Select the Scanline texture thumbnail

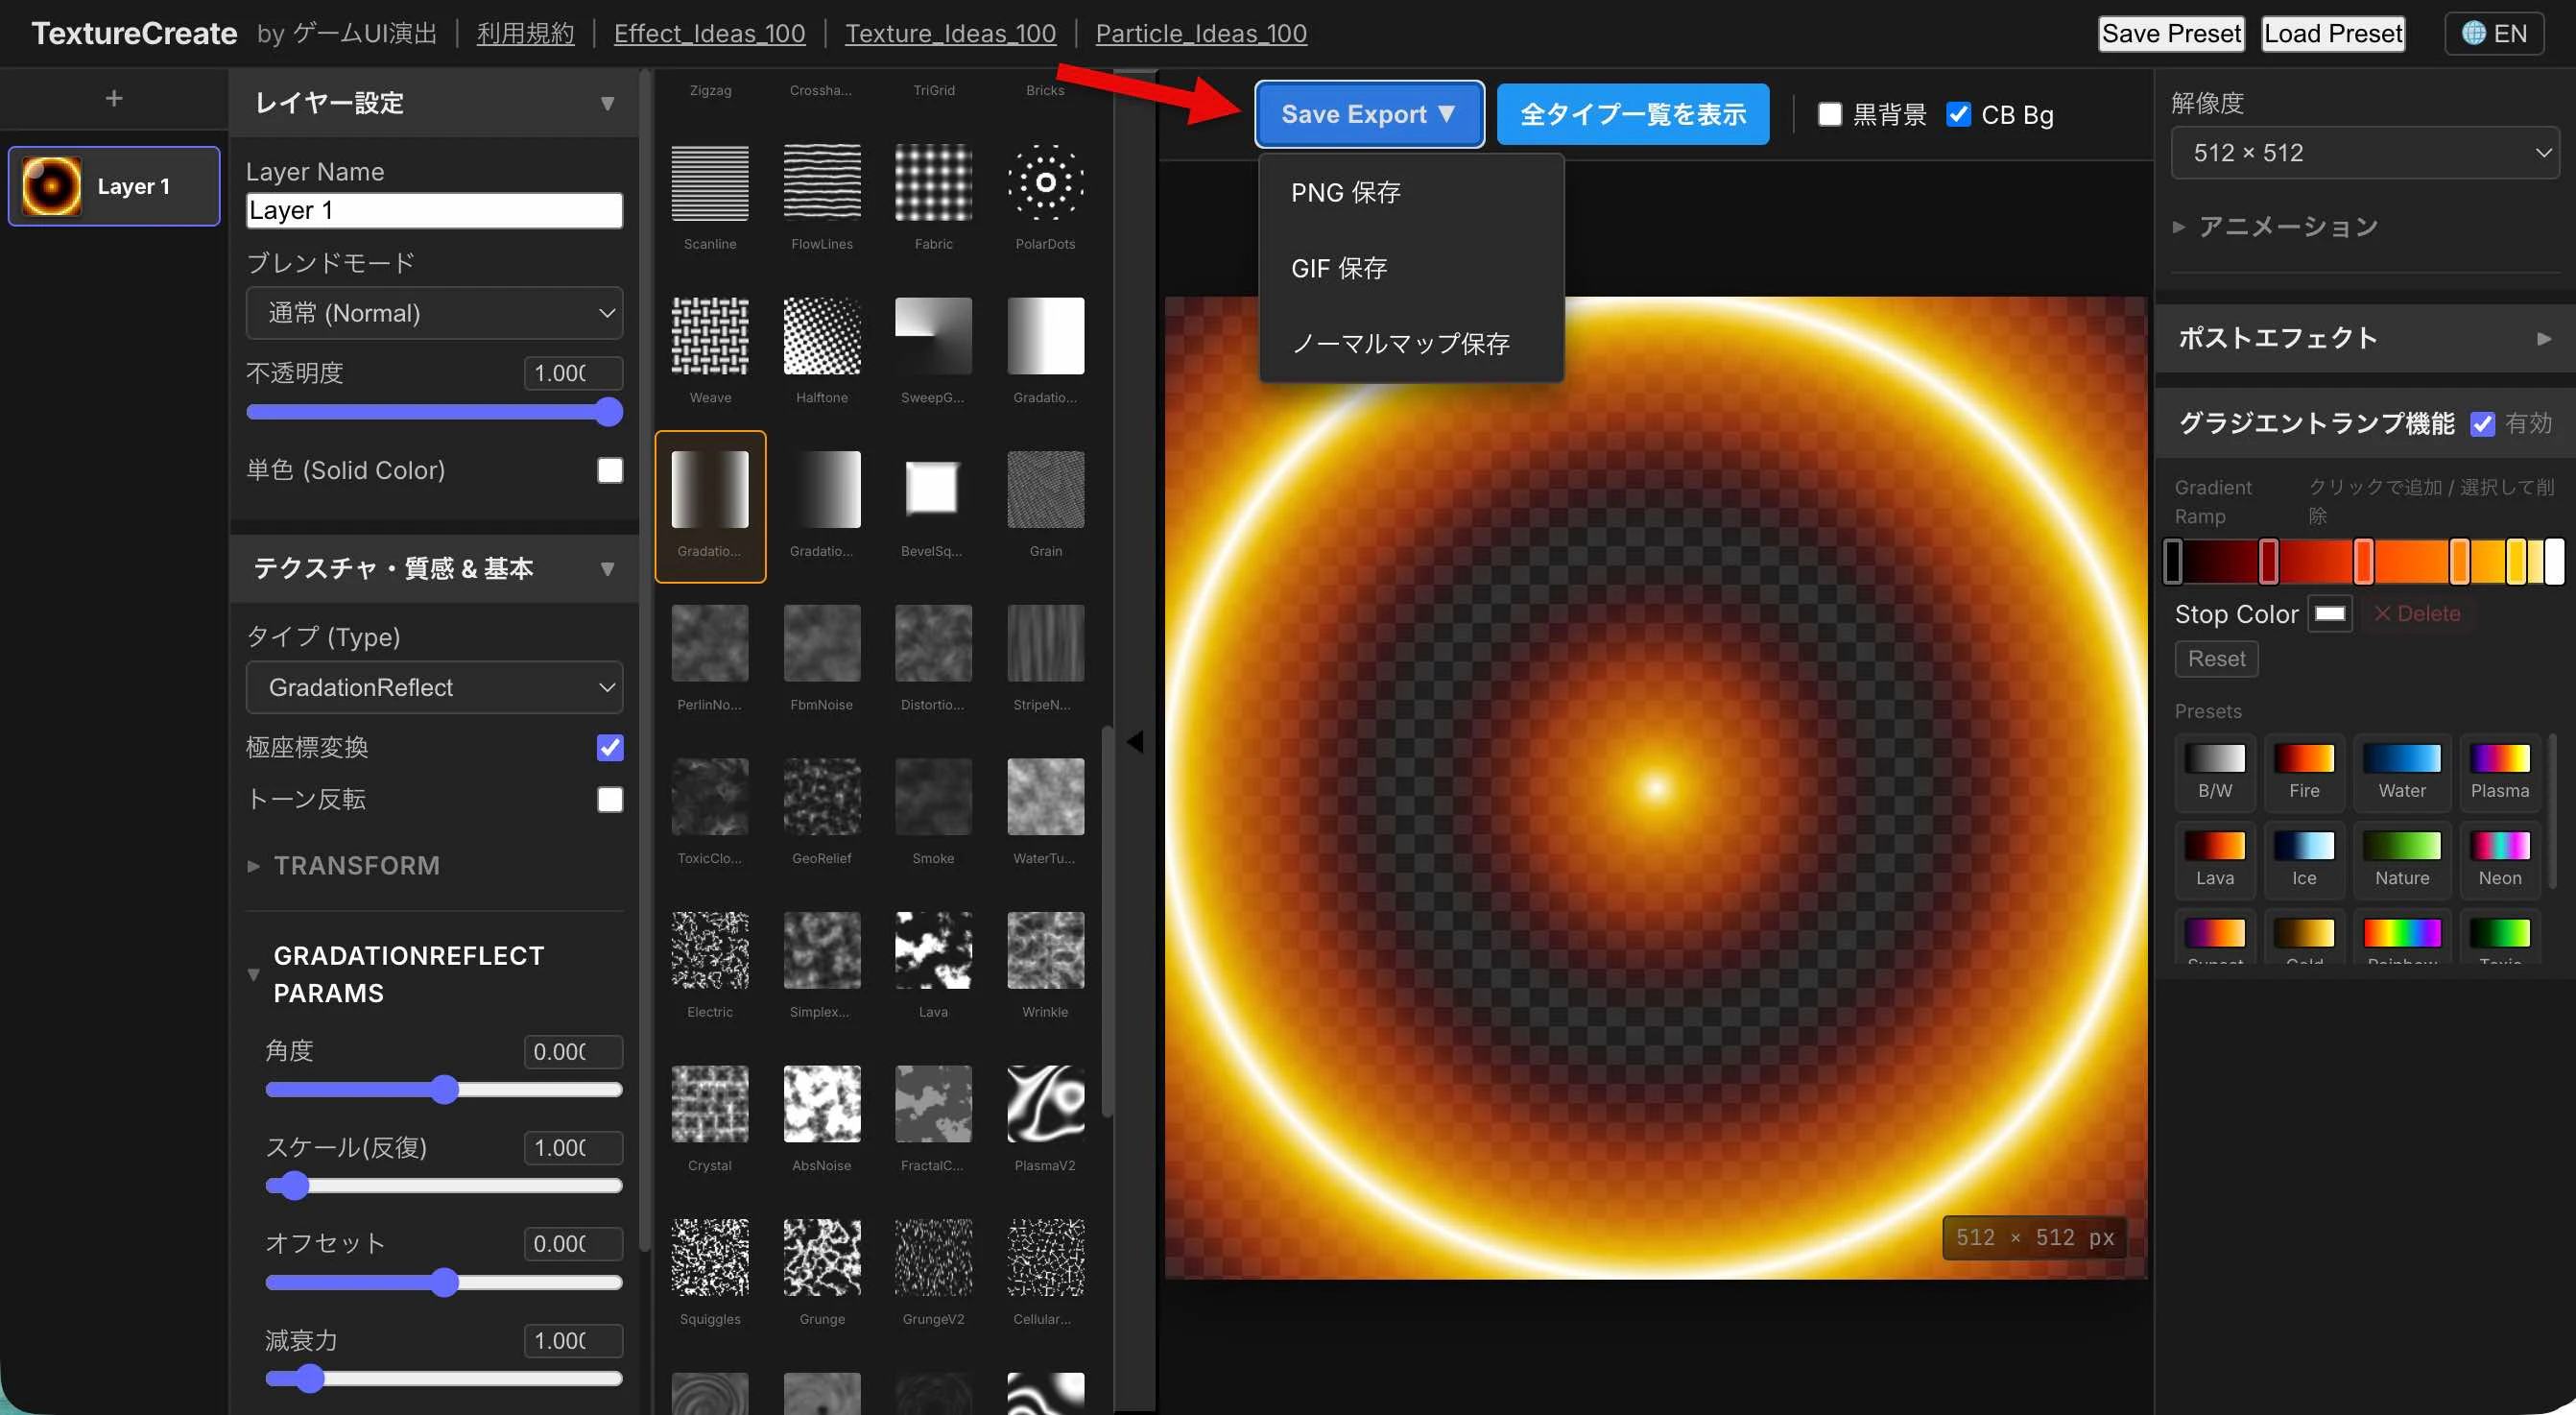710,183
